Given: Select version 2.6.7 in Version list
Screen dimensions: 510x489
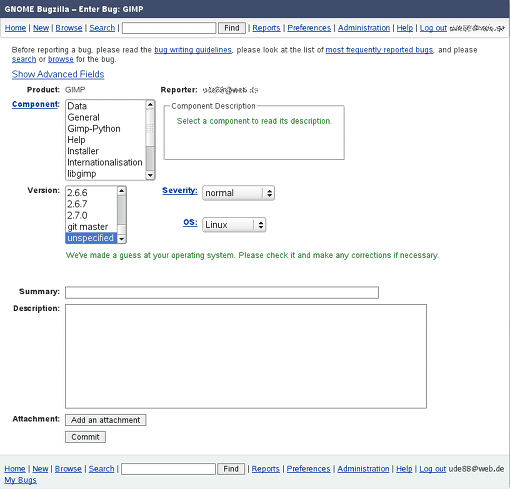Looking at the screenshot, I should pyautogui.click(x=92, y=204).
